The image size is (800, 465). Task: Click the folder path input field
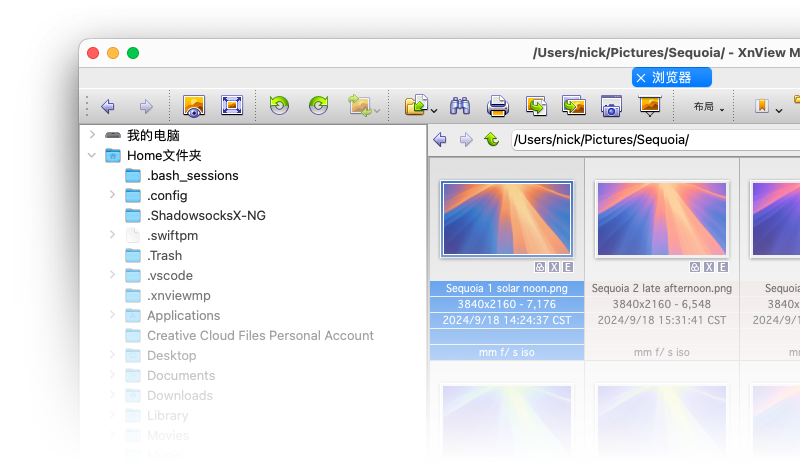650,140
